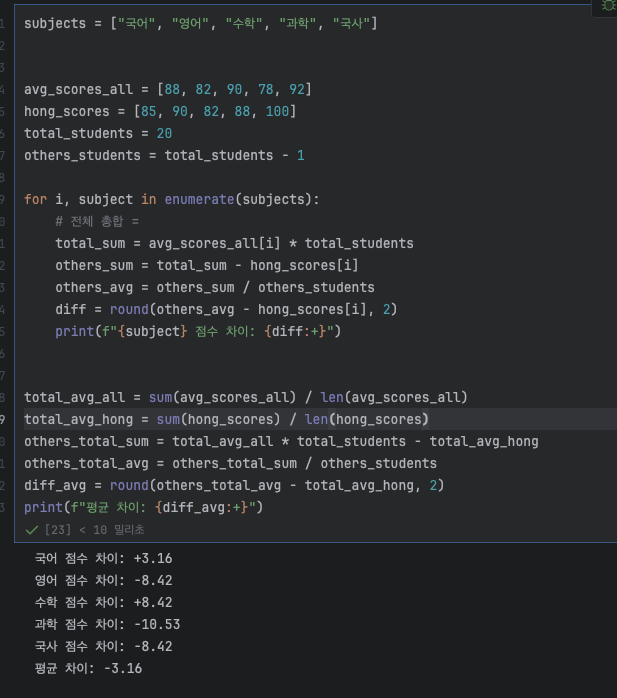Click output line "국어 점수 차이: +3.16"

pyautogui.click(x=103, y=558)
